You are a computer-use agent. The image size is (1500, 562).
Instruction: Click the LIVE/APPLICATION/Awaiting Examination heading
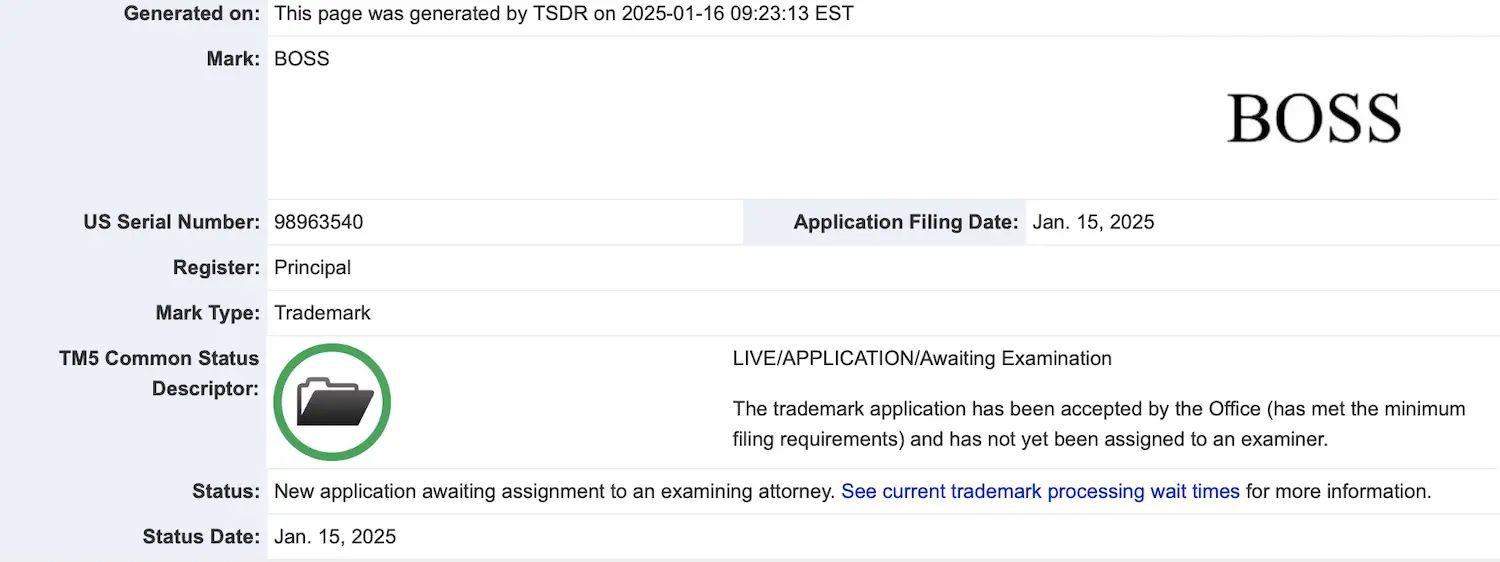[x=921, y=358]
